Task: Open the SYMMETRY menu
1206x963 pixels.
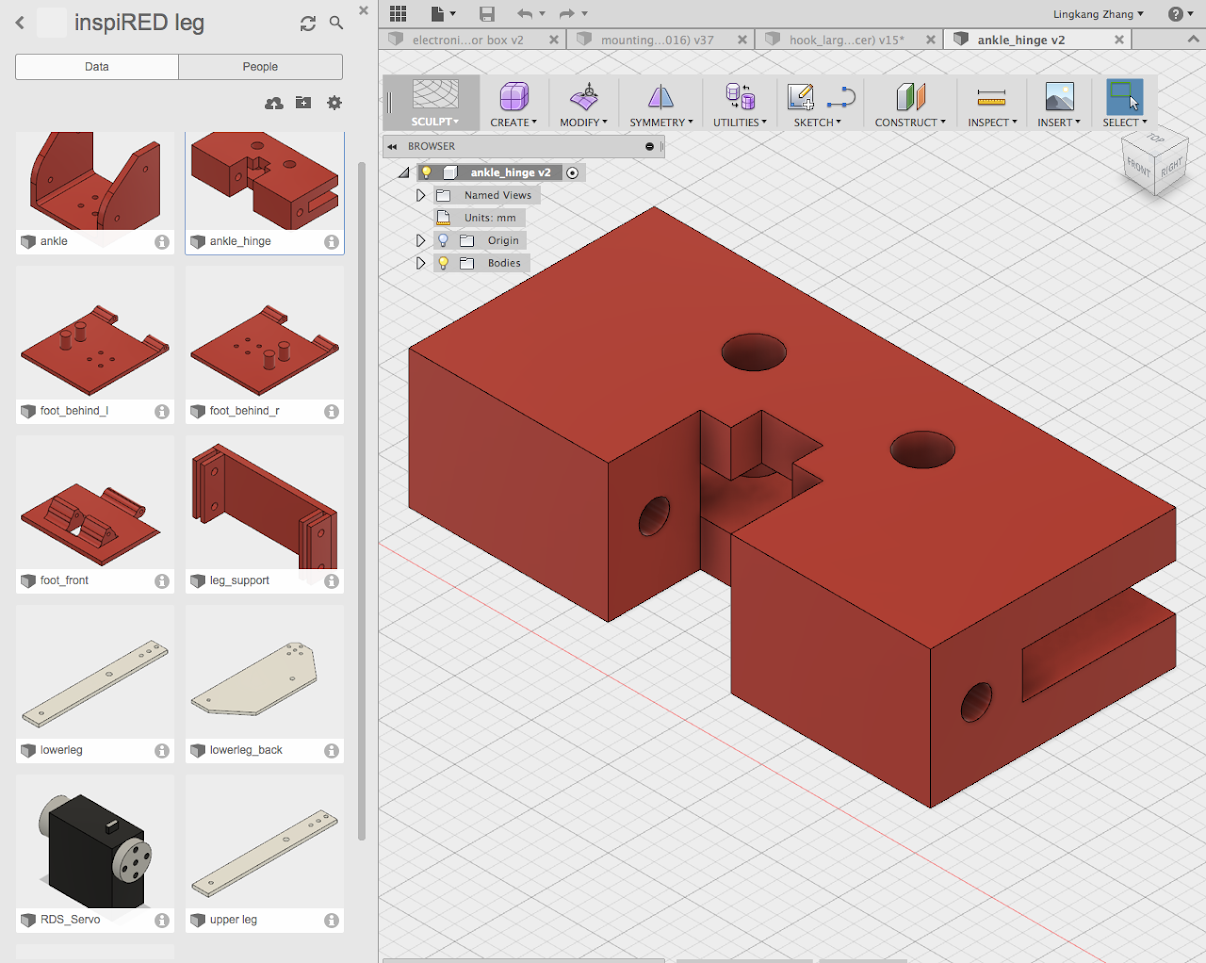Action: (x=660, y=122)
